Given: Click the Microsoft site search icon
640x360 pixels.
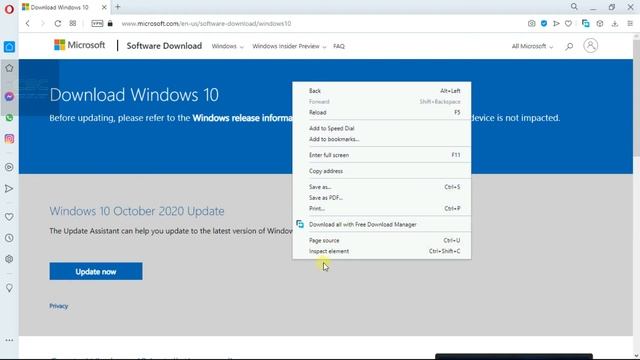Looking at the screenshot, I should [569, 46].
